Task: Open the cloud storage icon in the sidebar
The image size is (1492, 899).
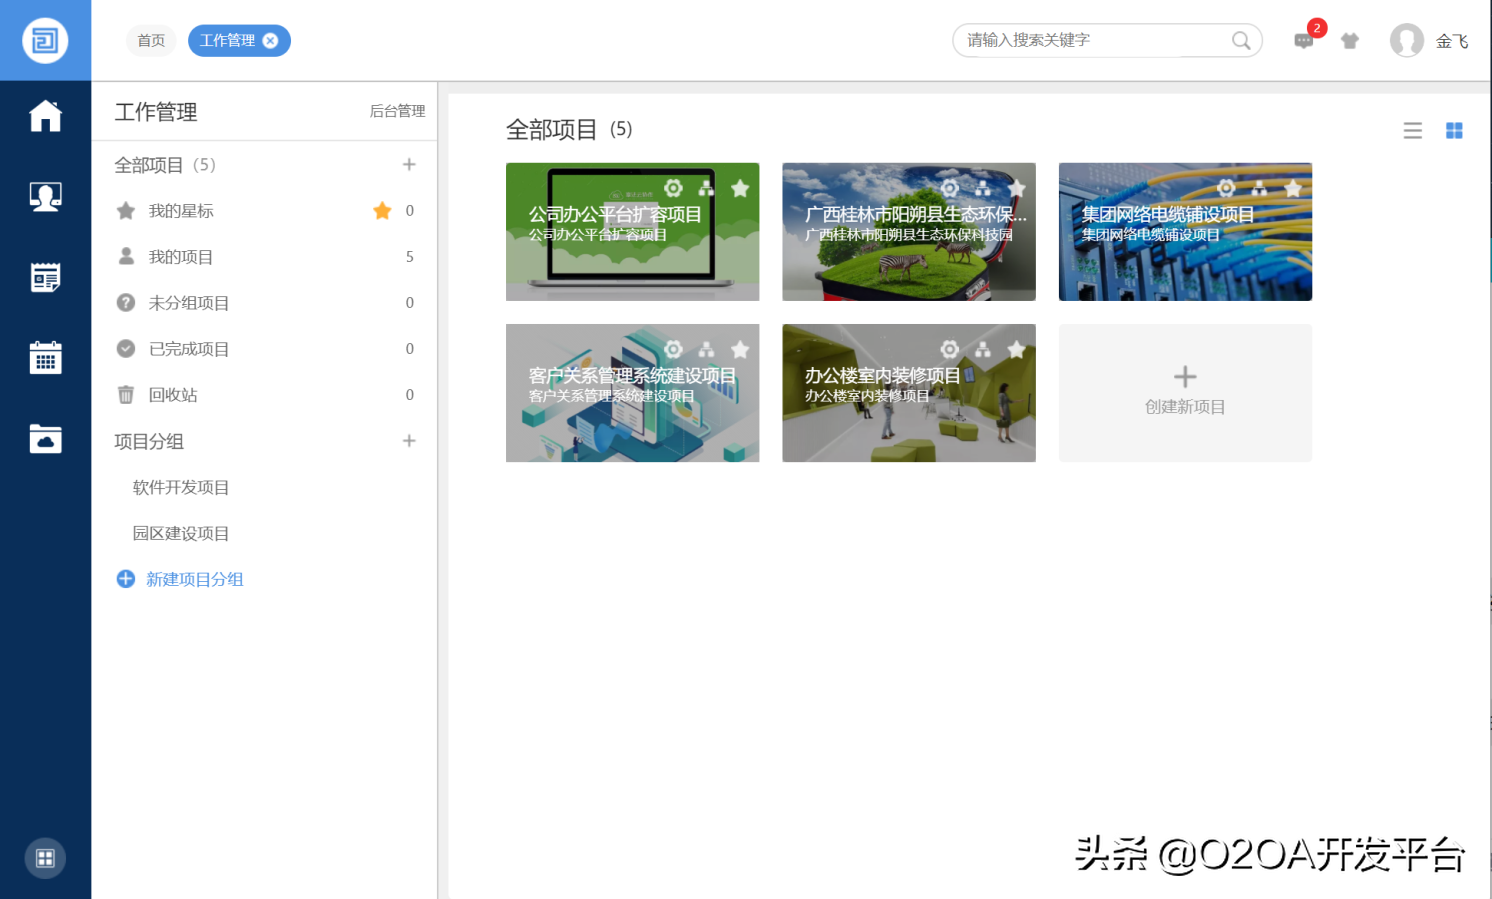Action: pyautogui.click(x=45, y=438)
